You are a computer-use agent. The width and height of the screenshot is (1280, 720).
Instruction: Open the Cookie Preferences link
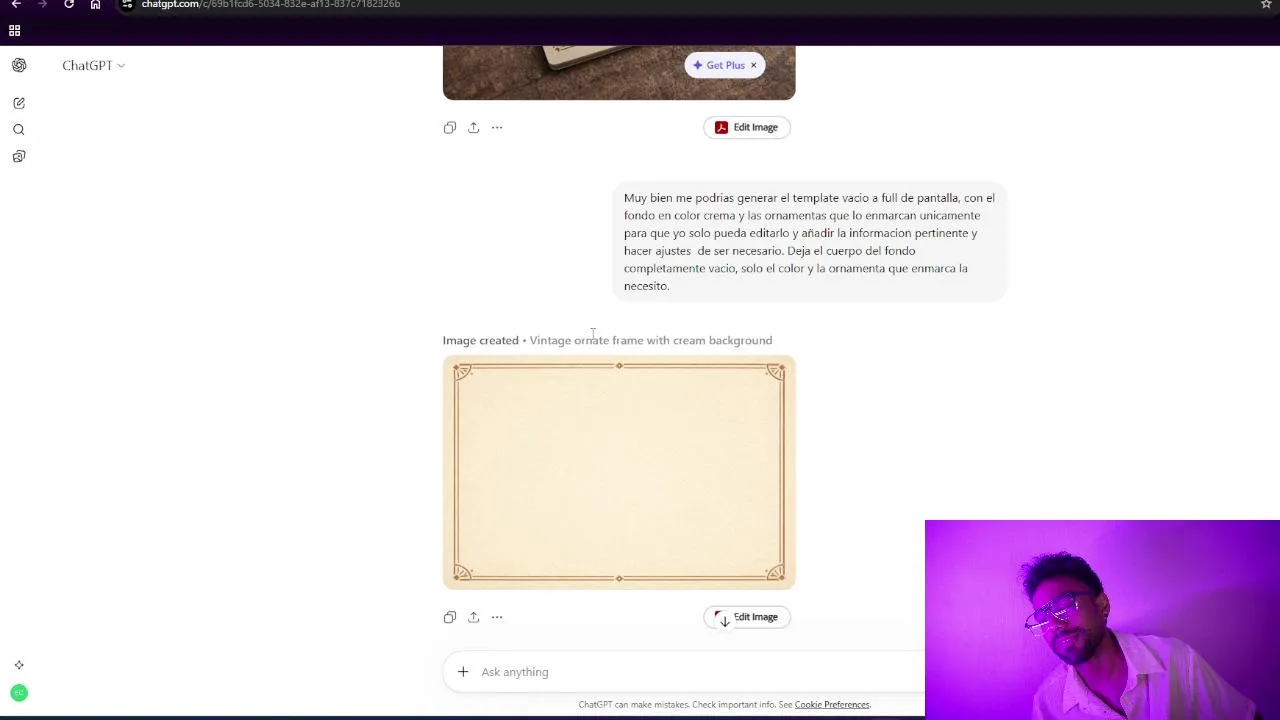coord(832,704)
